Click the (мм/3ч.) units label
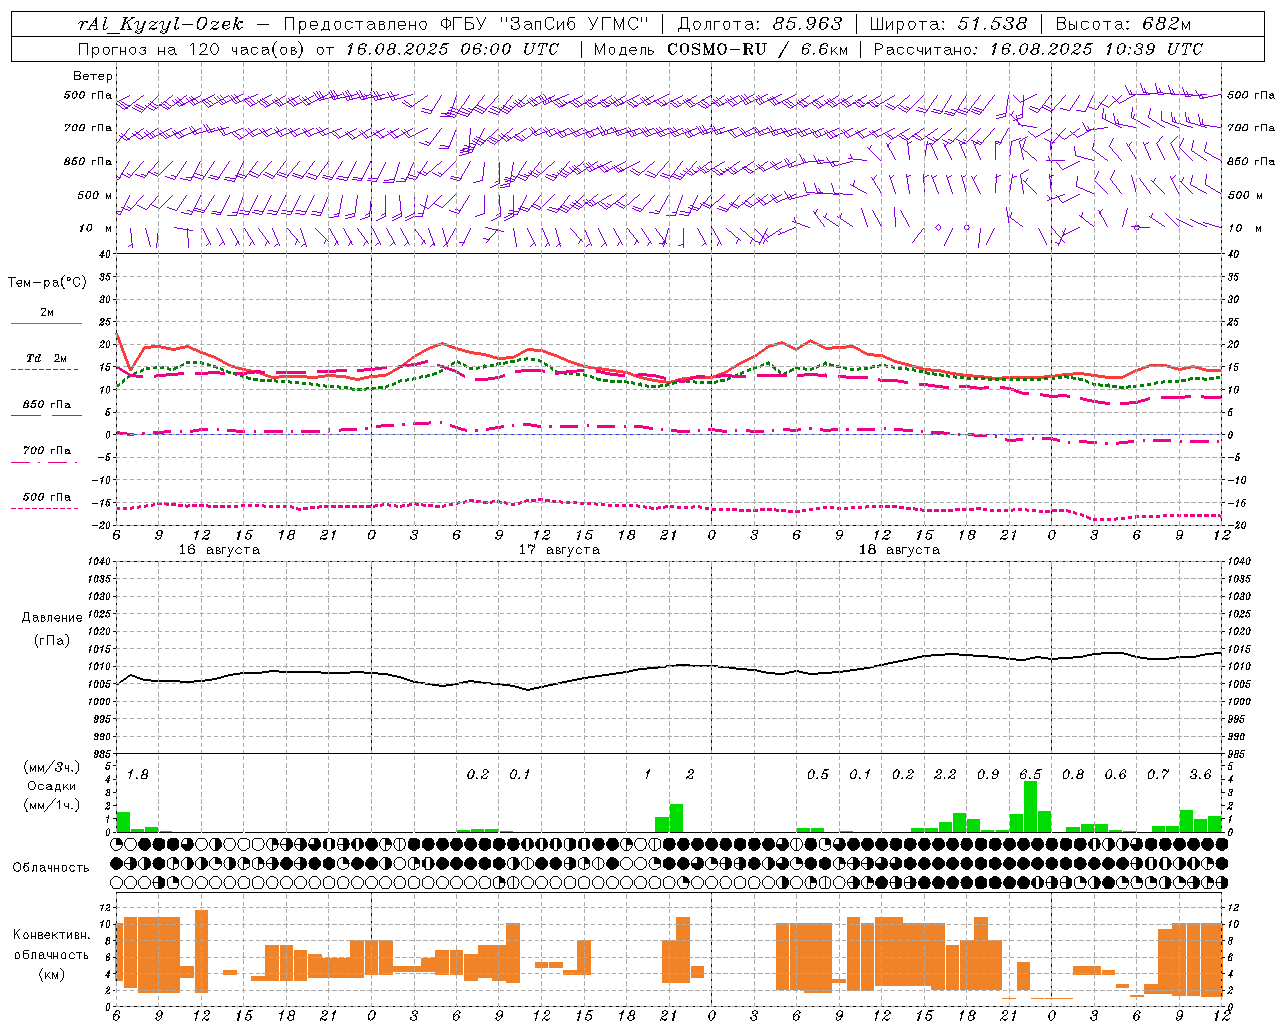The image size is (1280, 1024). (x=51, y=767)
